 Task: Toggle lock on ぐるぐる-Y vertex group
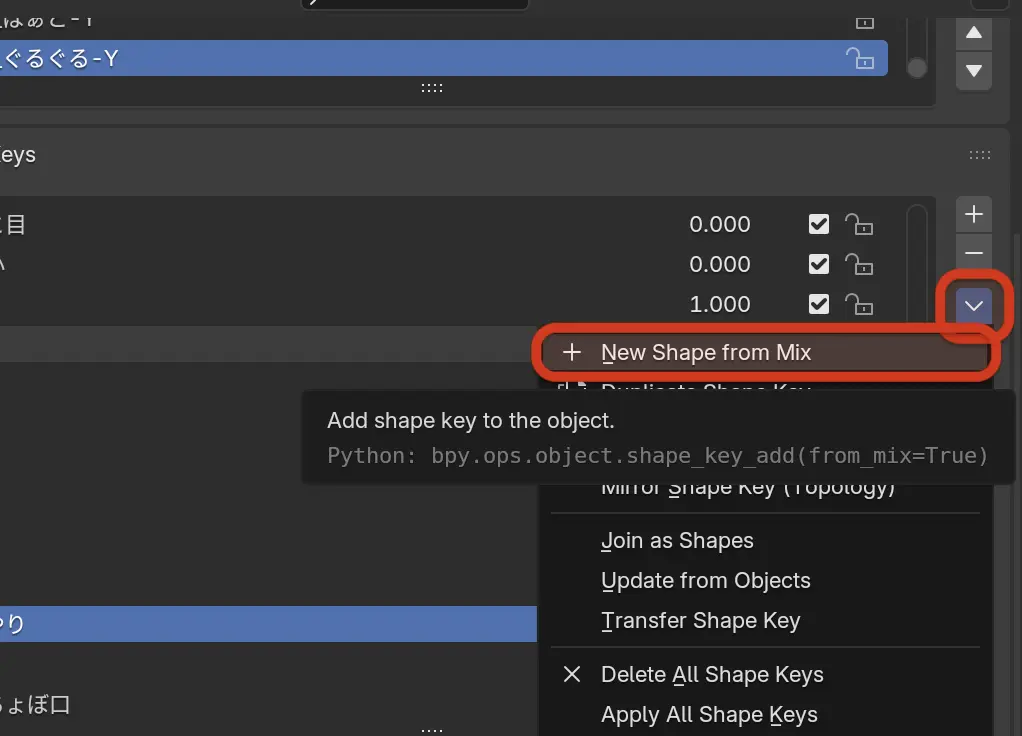point(860,59)
